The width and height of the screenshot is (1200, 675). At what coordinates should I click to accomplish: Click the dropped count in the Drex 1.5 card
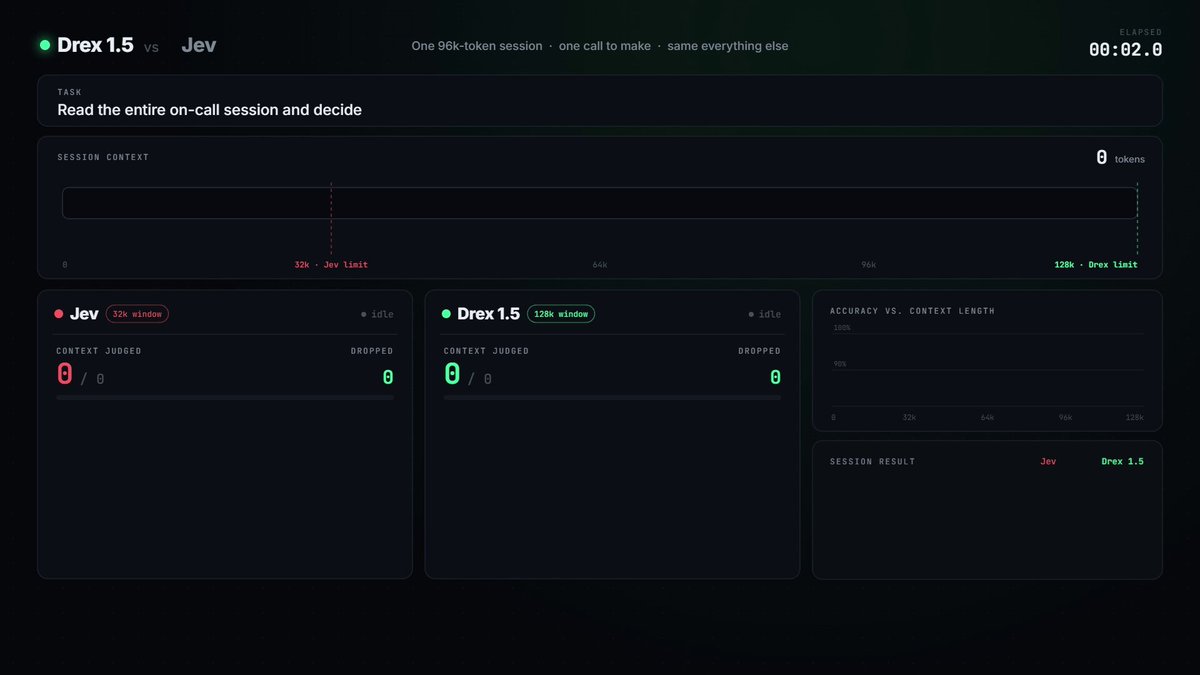click(x=775, y=377)
